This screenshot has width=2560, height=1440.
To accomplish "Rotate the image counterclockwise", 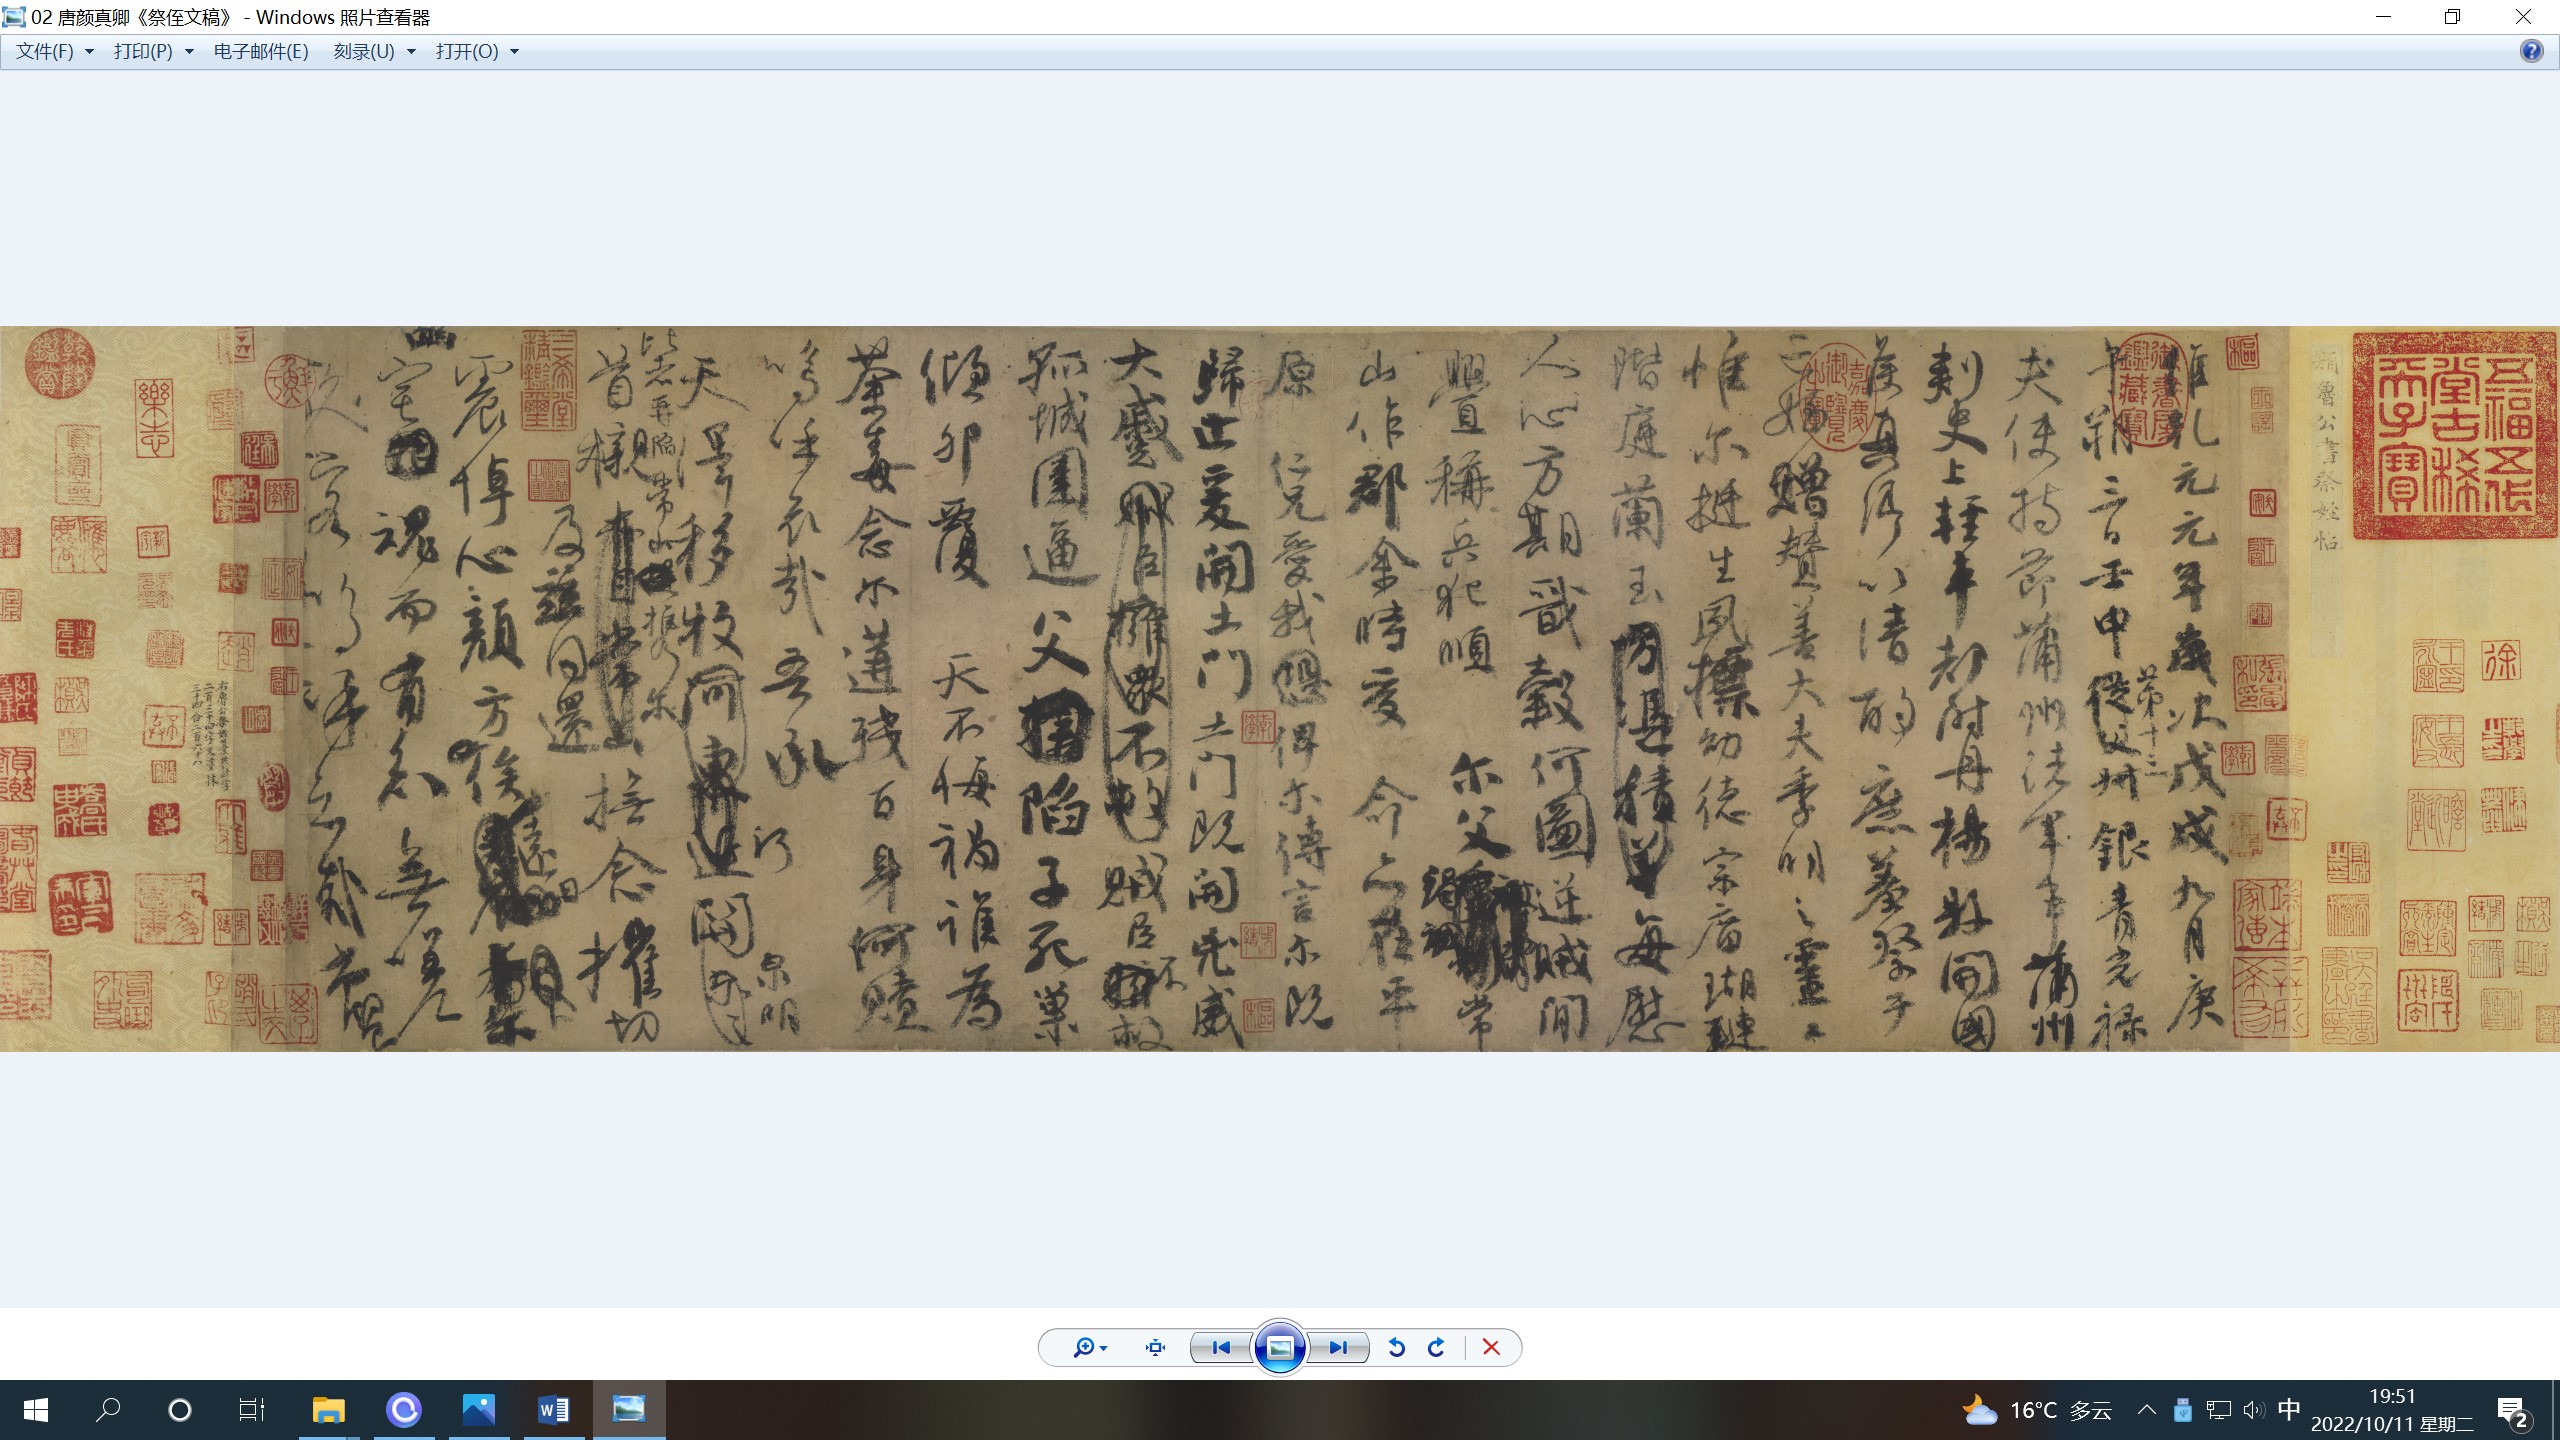I will coord(1397,1348).
